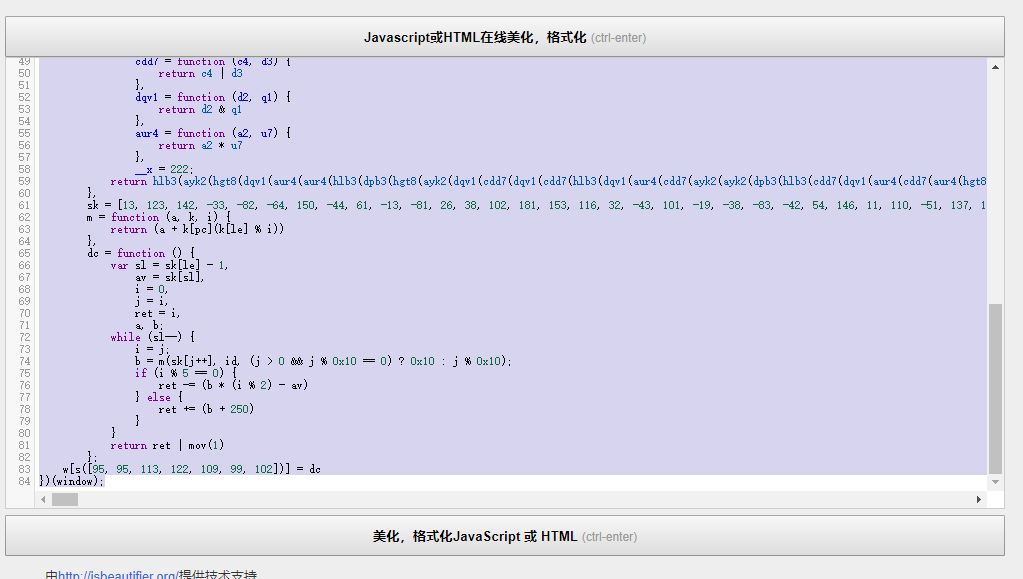Click the 'return (a + k[pc]' line

(x=197, y=229)
